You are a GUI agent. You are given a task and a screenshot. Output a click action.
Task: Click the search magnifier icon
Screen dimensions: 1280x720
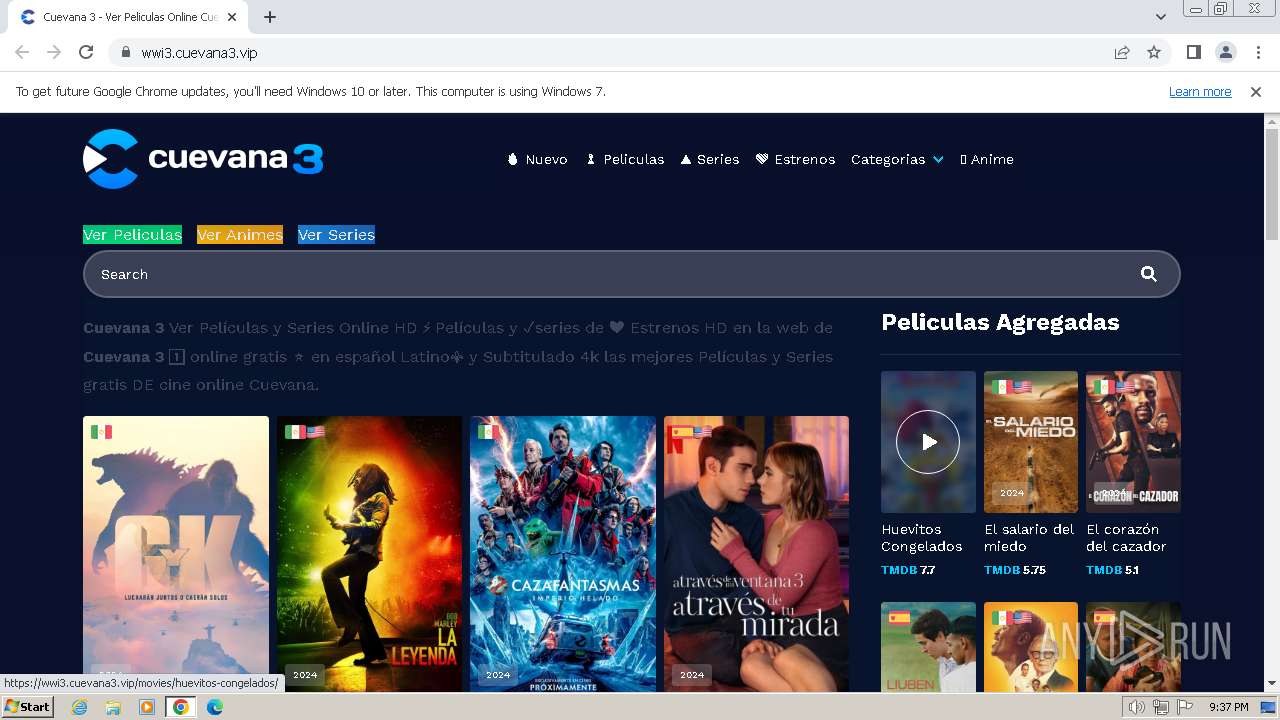[1149, 274]
